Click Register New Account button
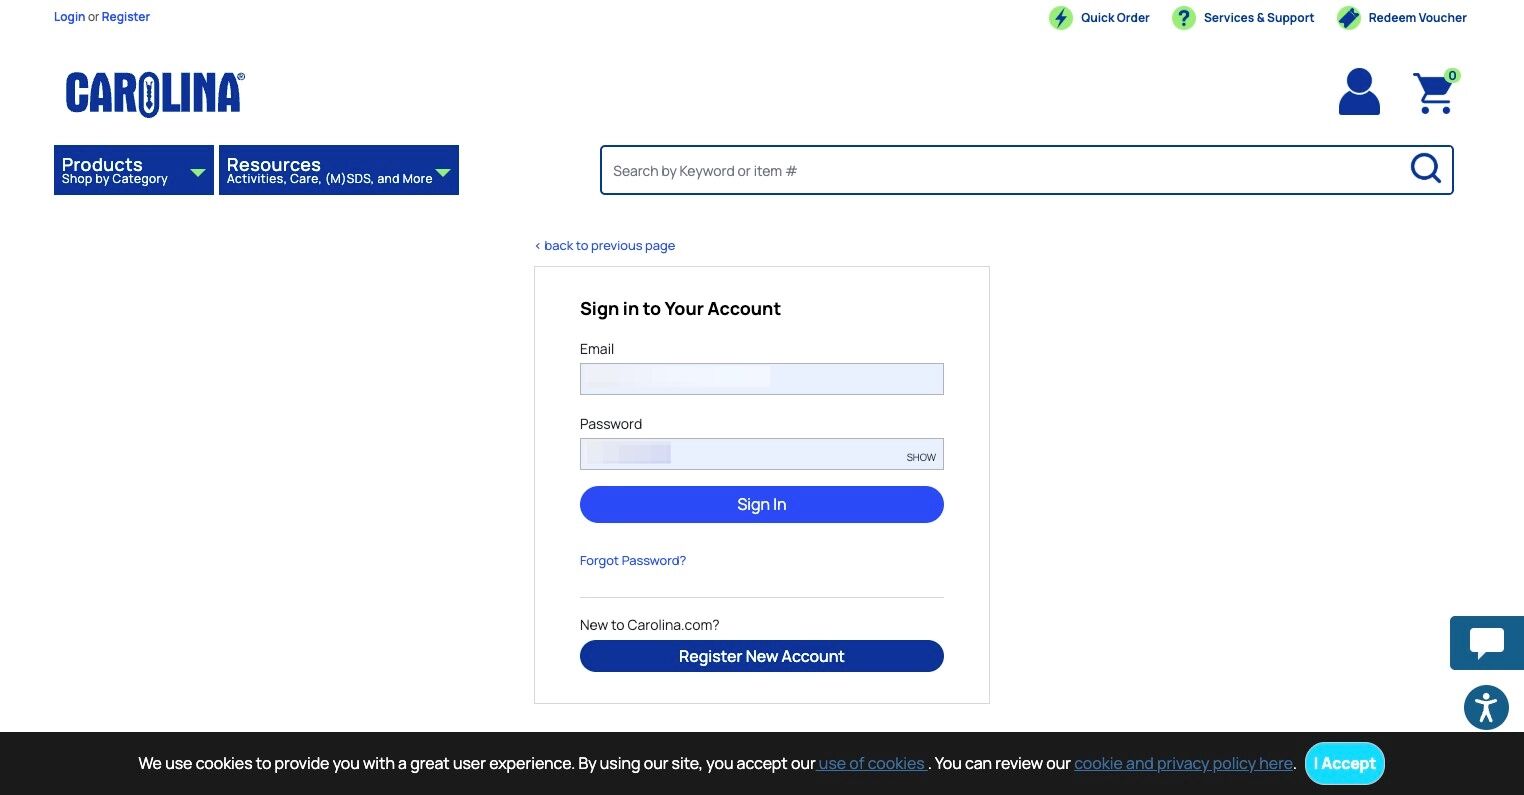The height and width of the screenshot is (795, 1524). tap(762, 656)
